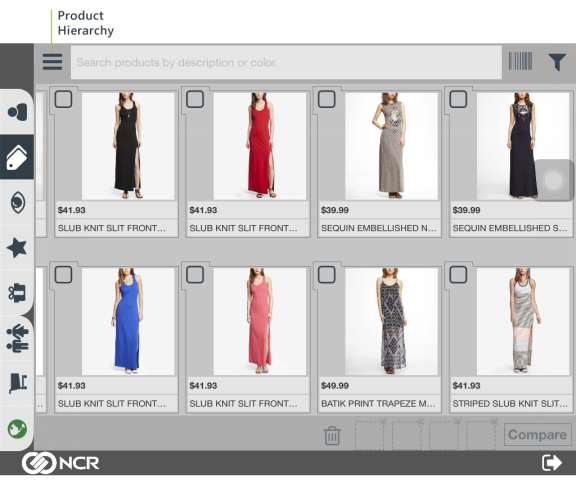Image resolution: width=576 pixels, height=482 pixels.
Task: Select the price tag sidebar icon
Action: pos(17,157)
